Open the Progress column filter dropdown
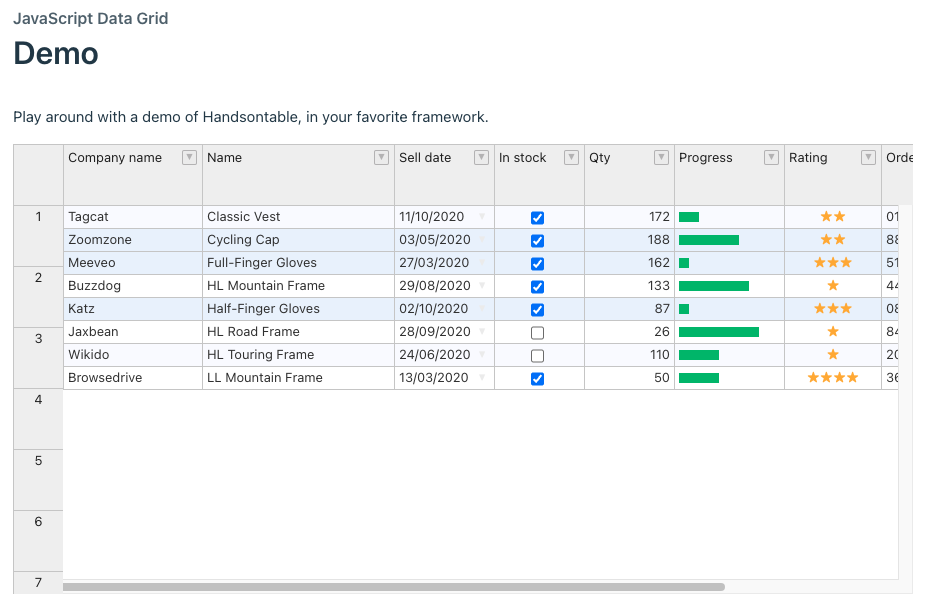Screen dimensions: 928x608 [x=772, y=157]
